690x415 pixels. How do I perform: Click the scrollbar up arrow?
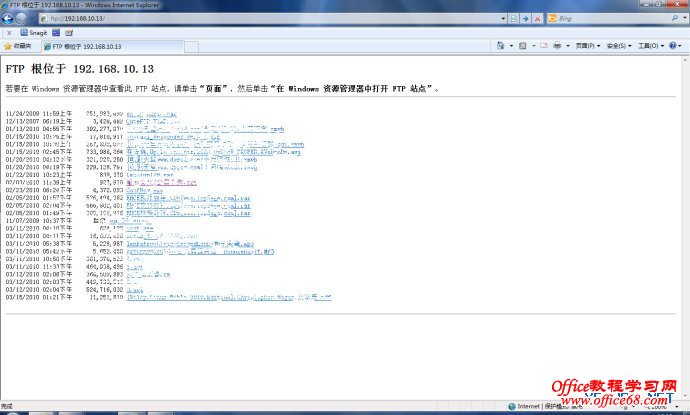[686, 60]
